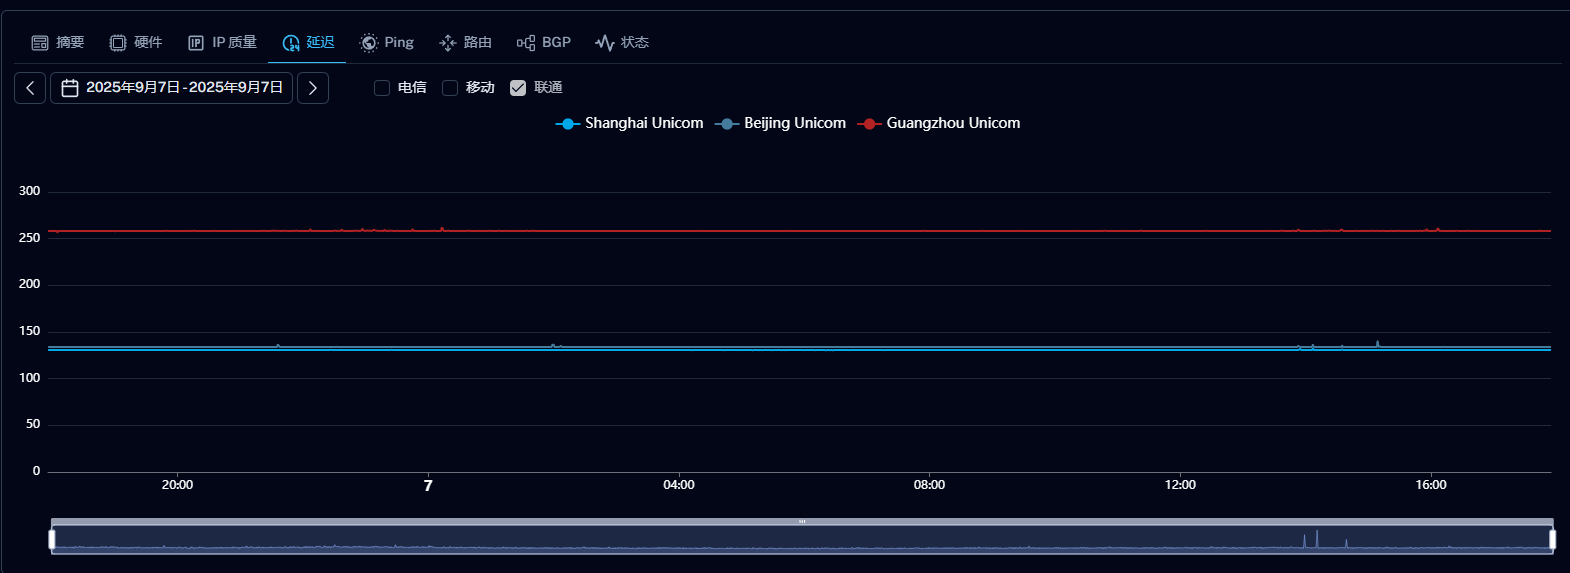Click the 硬件 hardware chip icon
The height and width of the screenshot is (573, 1570).
(118, 43)
